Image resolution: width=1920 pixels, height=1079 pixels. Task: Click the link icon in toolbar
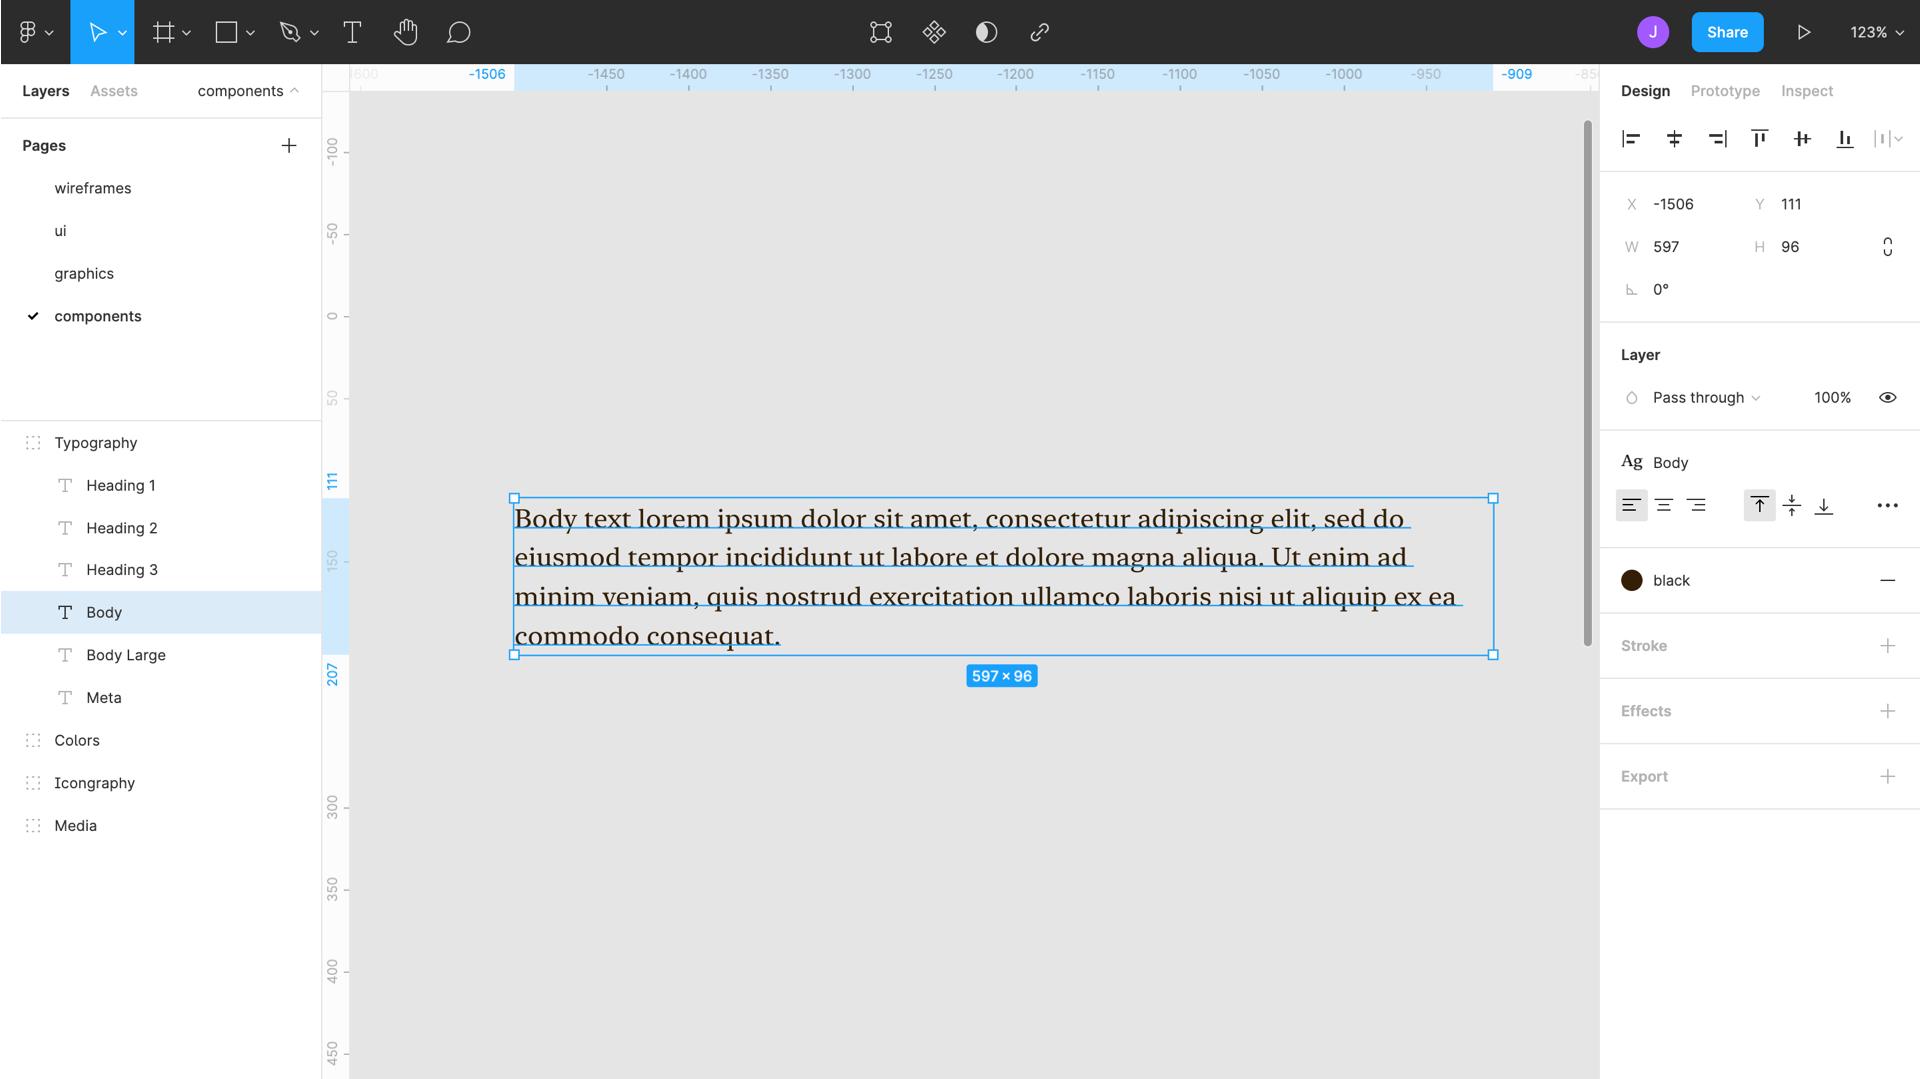coord(1039,32)
